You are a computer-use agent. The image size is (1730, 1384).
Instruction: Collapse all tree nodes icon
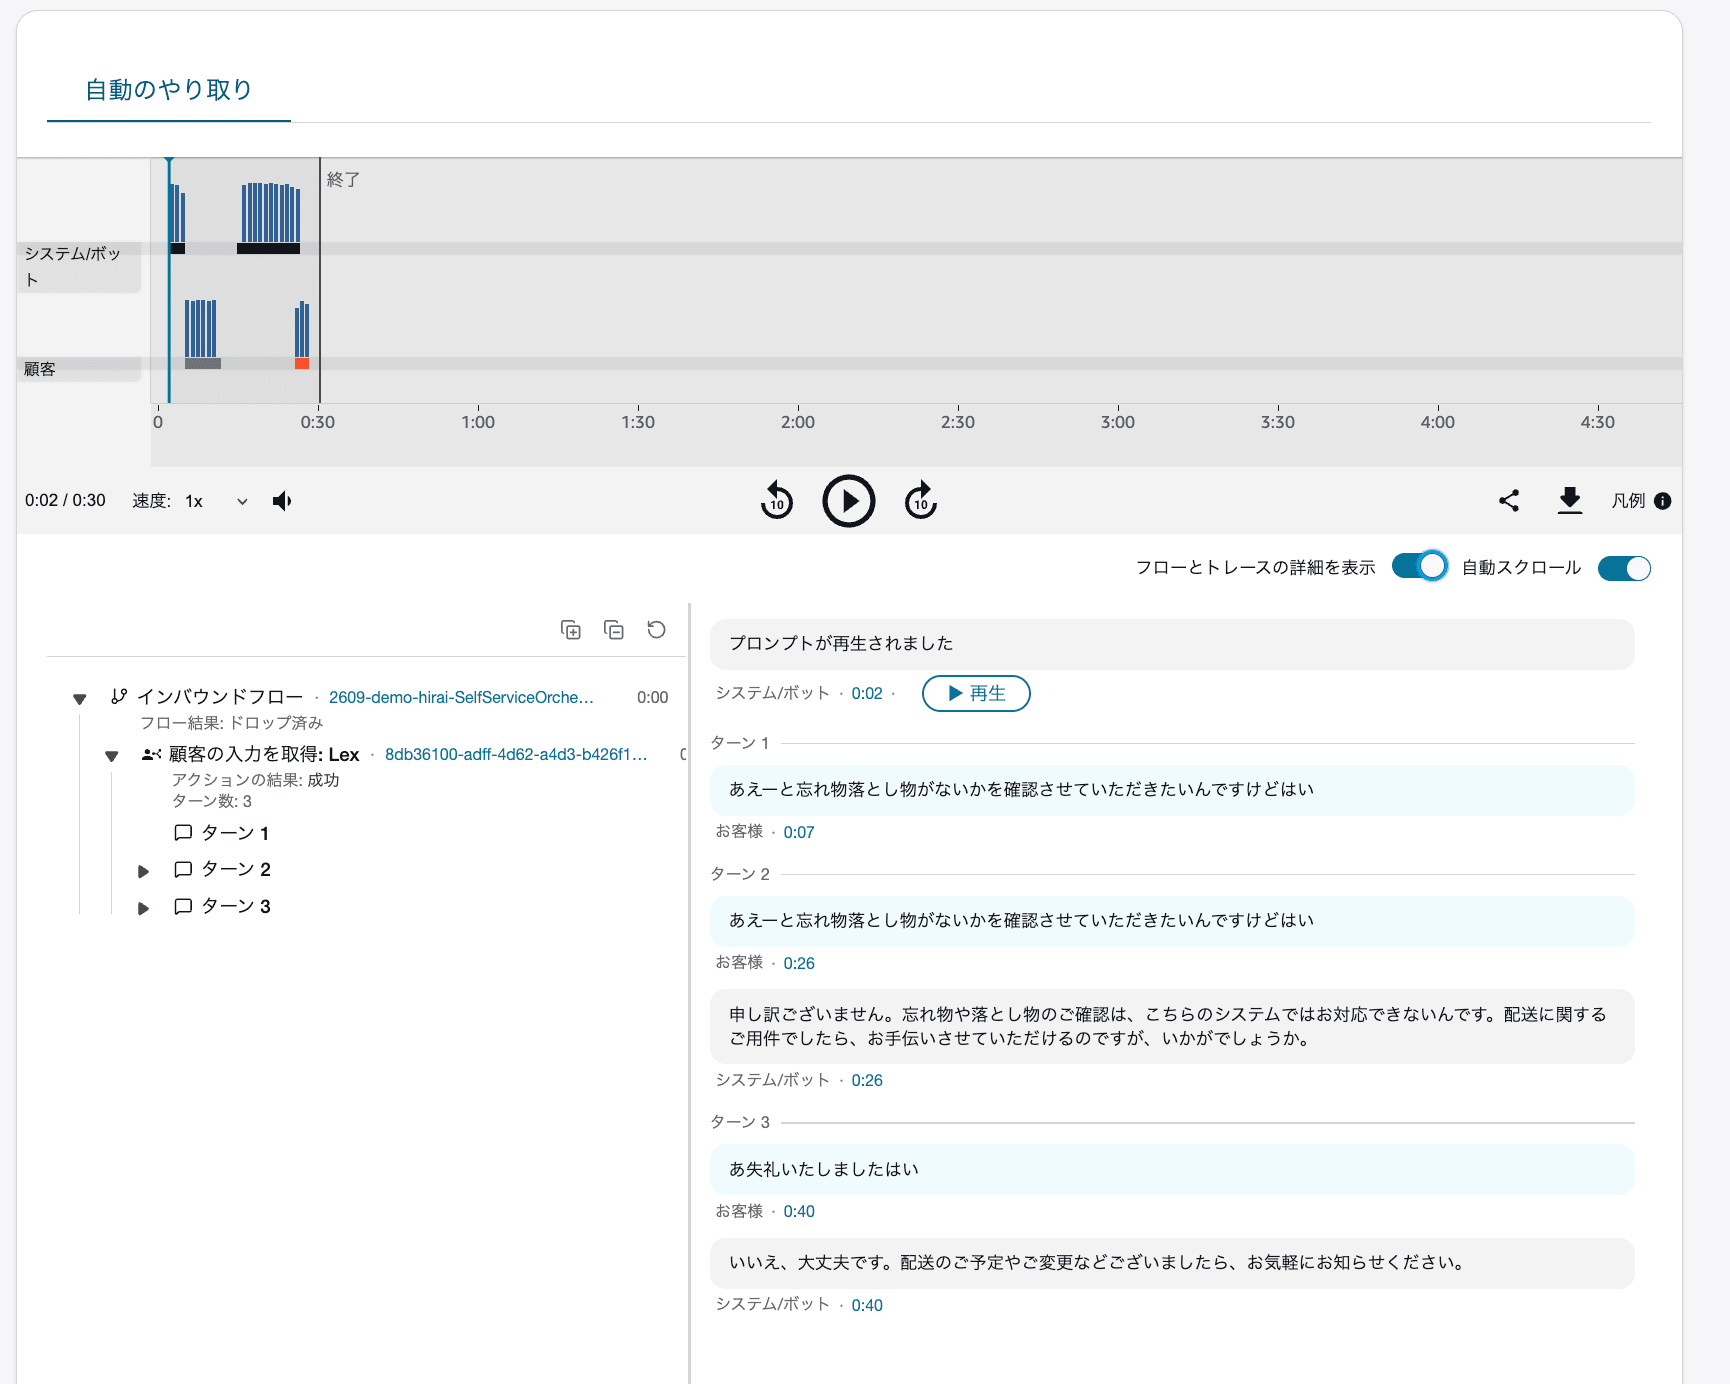(614, 630)
